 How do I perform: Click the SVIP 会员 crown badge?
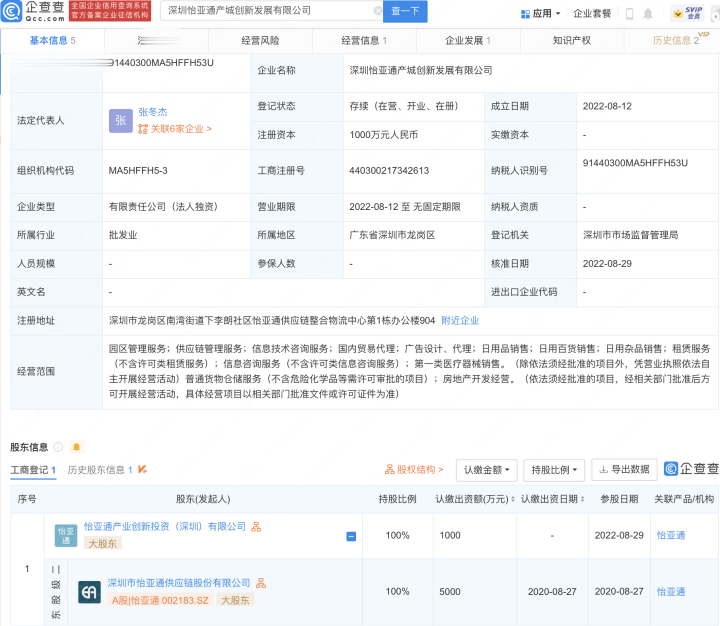pyautogui.click(x=688, y=13)
